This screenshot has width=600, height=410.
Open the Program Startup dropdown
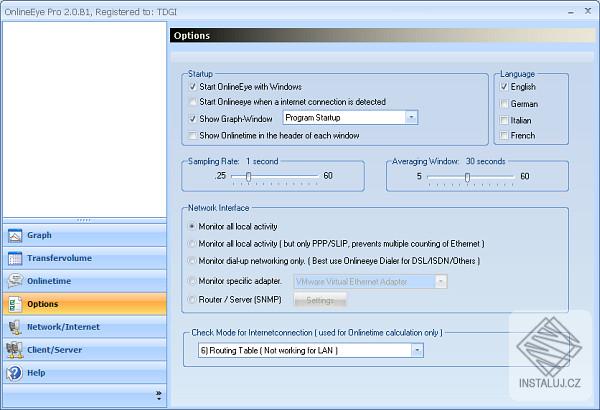(x=411, y=118)
